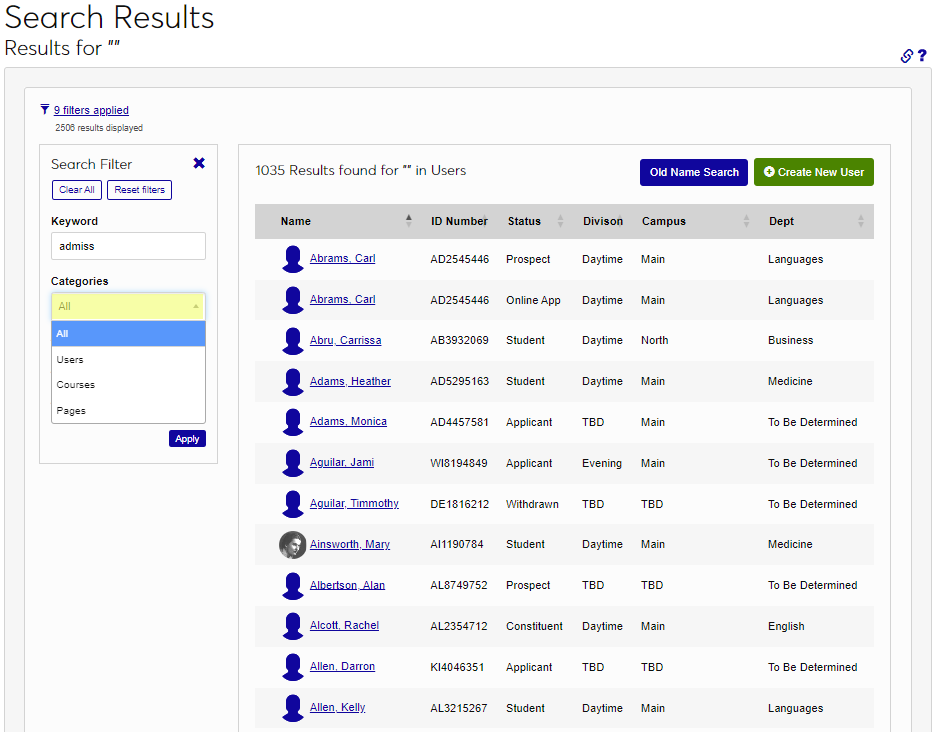936x732 pixels.
Task: Click Carl Abrams' profile silhouette icon
Action: (x=292, y=259)
